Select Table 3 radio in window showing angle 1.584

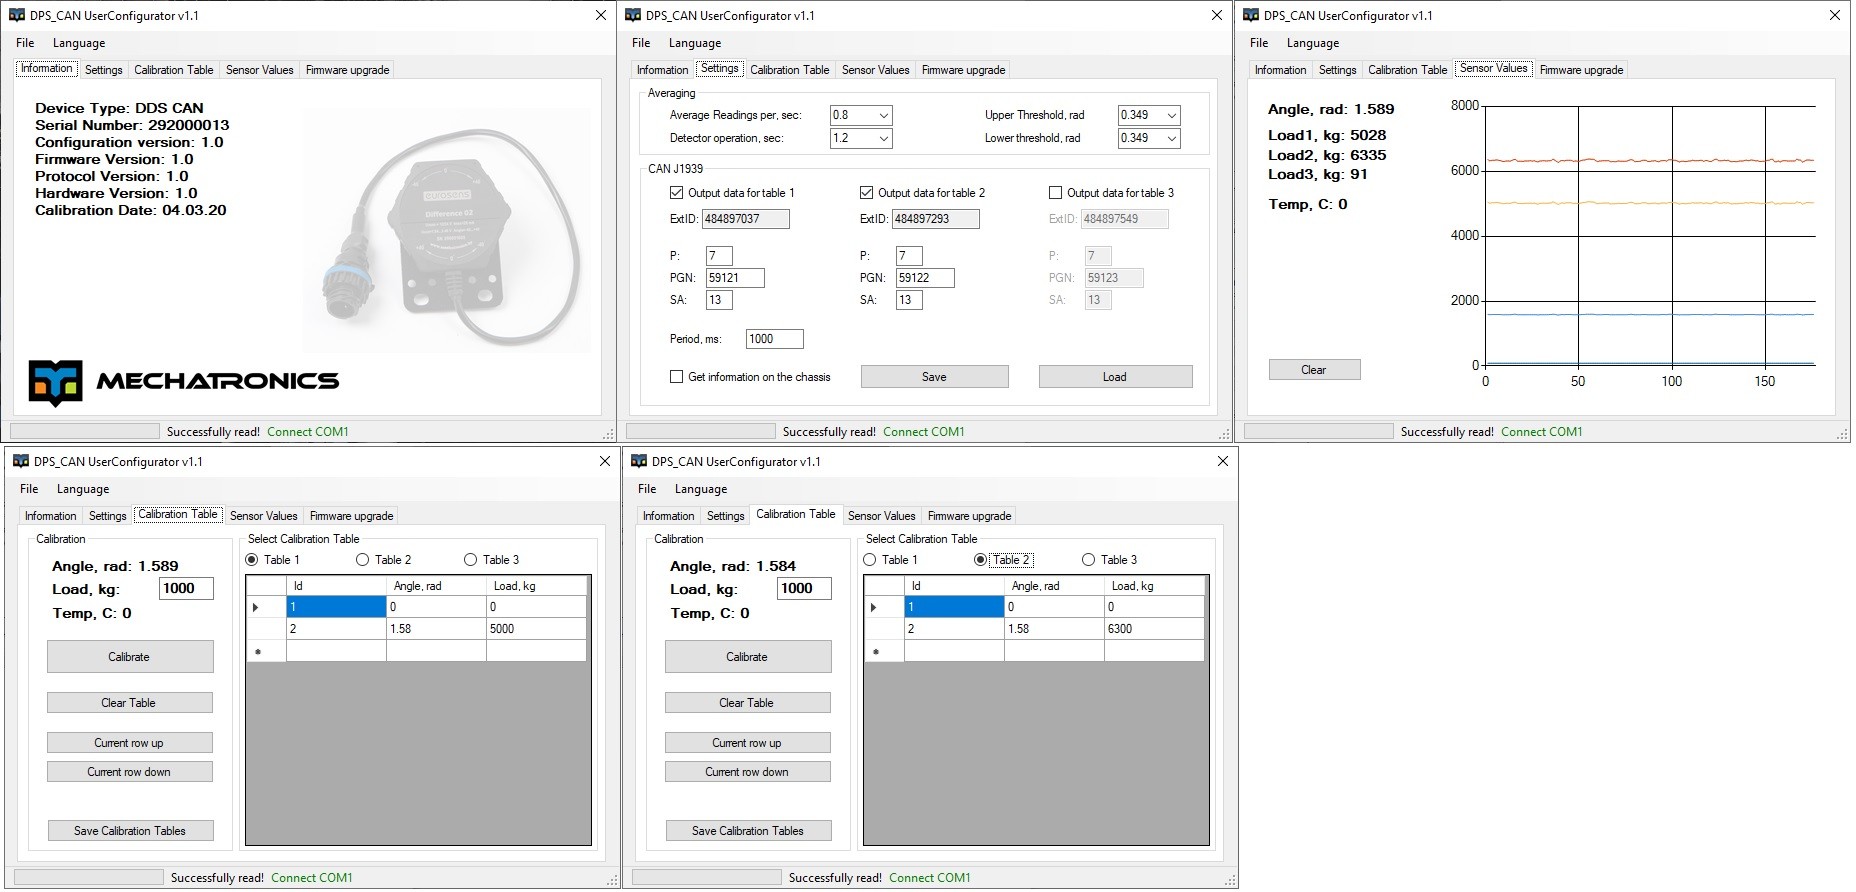point(1089,560)
